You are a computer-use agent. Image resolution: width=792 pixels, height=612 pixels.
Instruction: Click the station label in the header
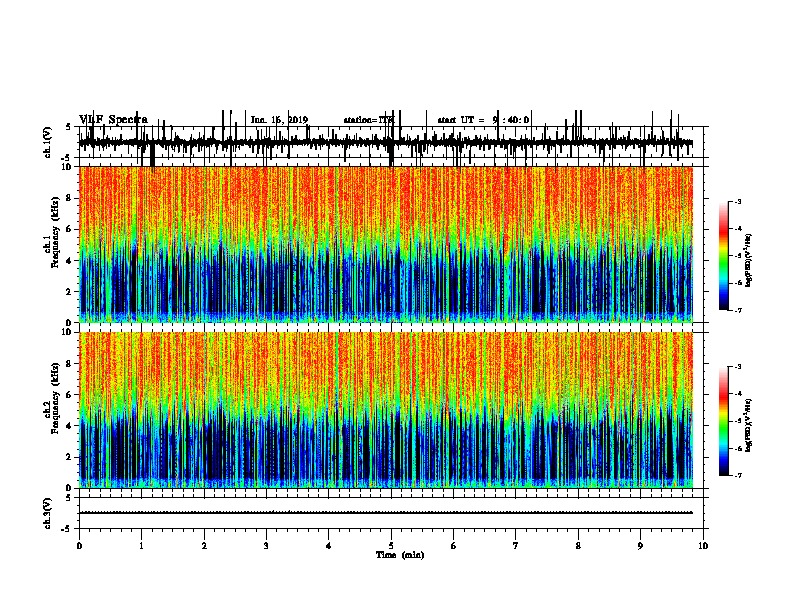(368, 120)
